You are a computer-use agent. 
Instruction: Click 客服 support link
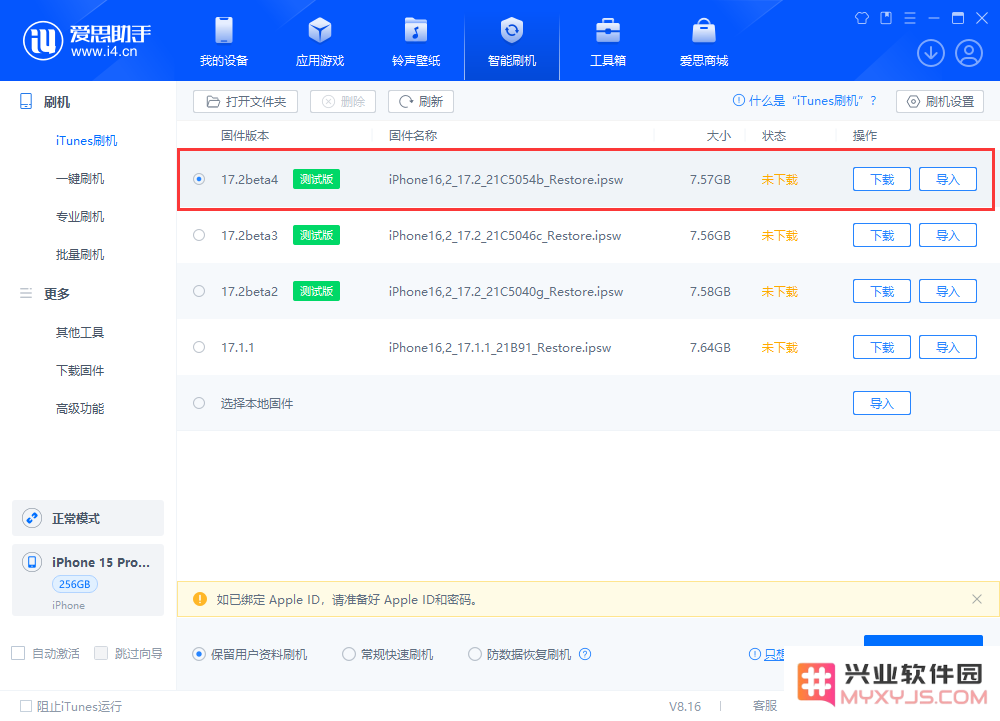(765, 706)
